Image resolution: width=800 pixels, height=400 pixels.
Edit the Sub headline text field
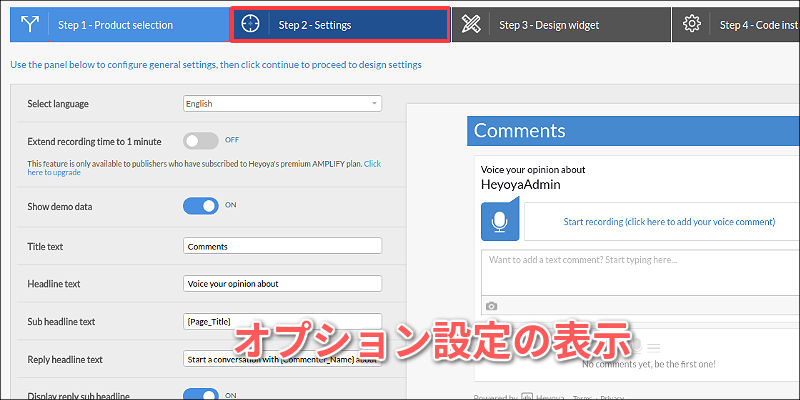282,321
